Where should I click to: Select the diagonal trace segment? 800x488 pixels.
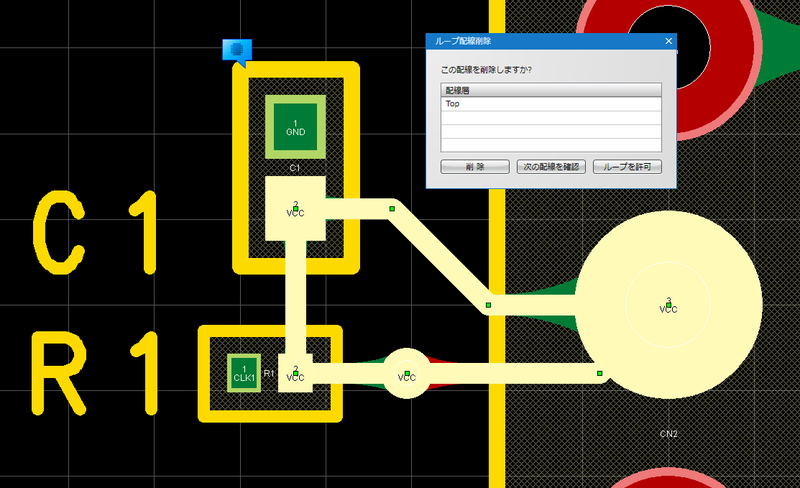pyautogui.click(x=440, y=260)
